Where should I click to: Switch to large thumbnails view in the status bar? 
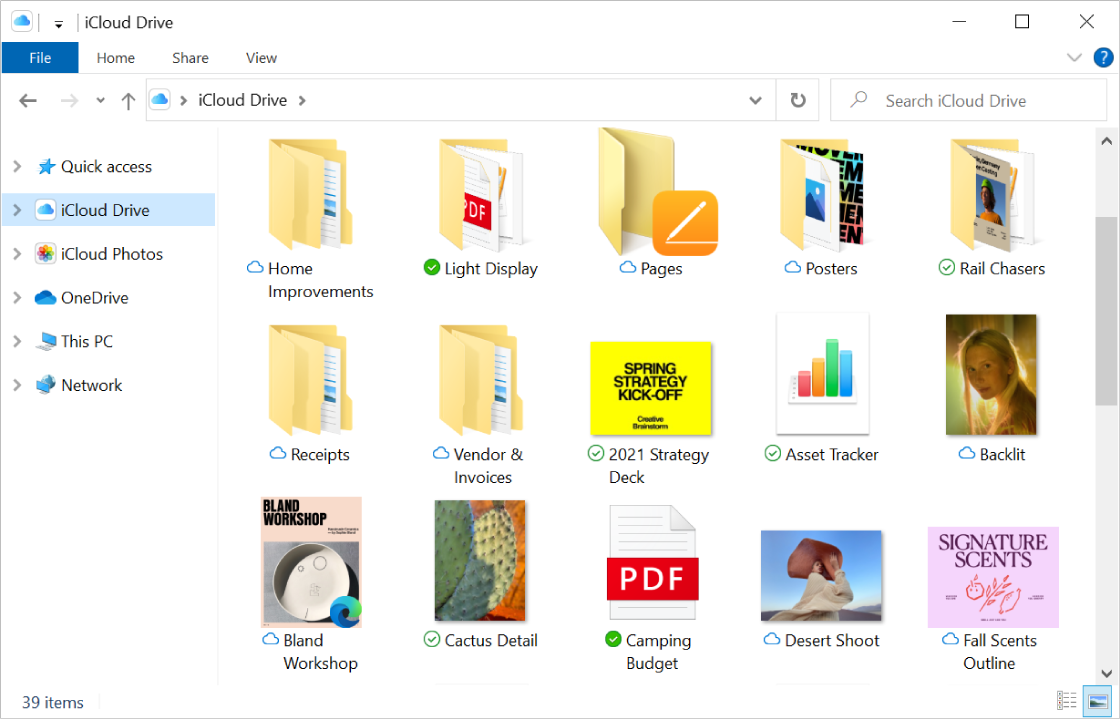pos(1096,700)
